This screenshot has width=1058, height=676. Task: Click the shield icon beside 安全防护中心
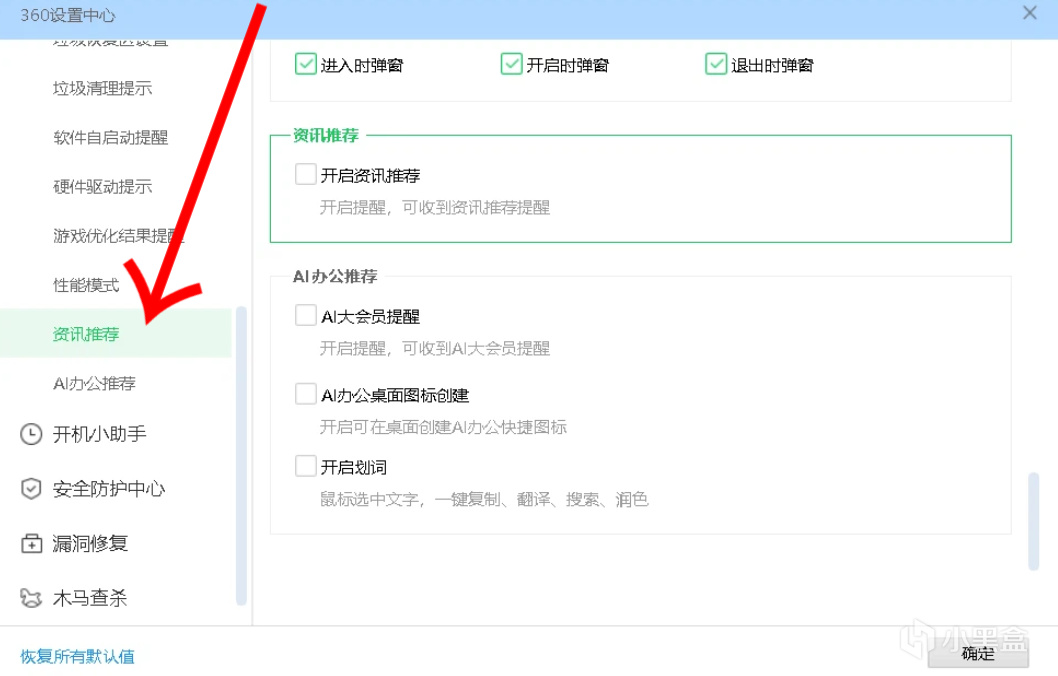coord(31,488)
